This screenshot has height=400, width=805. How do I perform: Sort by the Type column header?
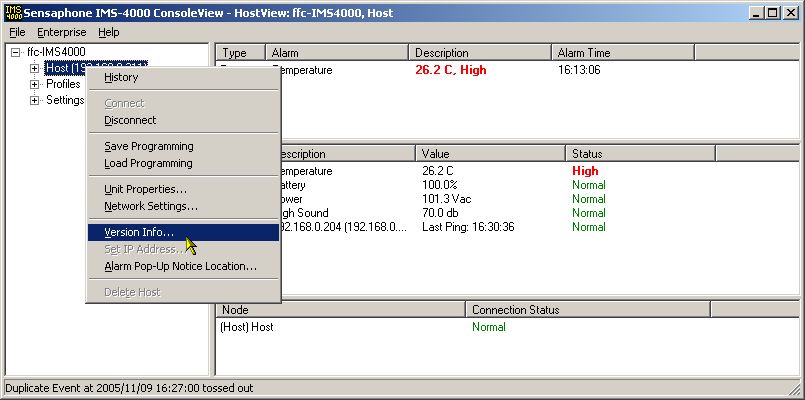(240, 53)
